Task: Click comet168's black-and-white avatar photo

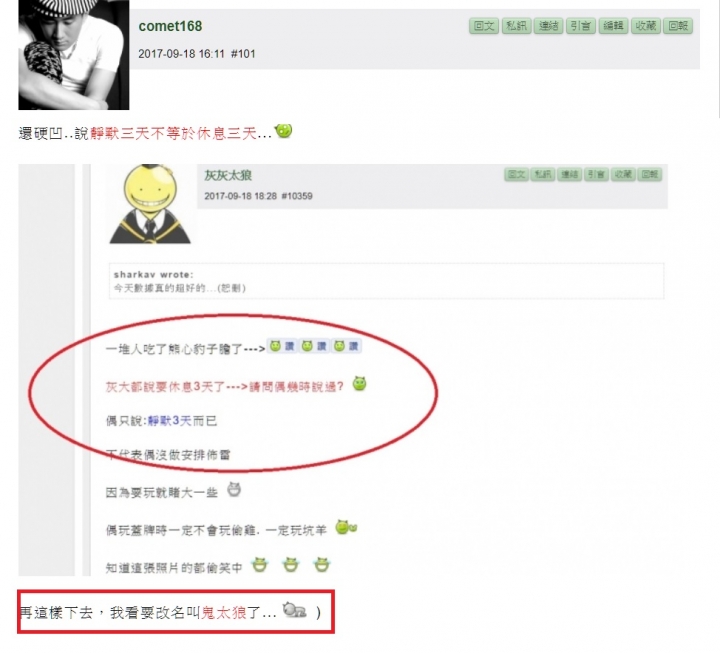Action: point(73,55)
